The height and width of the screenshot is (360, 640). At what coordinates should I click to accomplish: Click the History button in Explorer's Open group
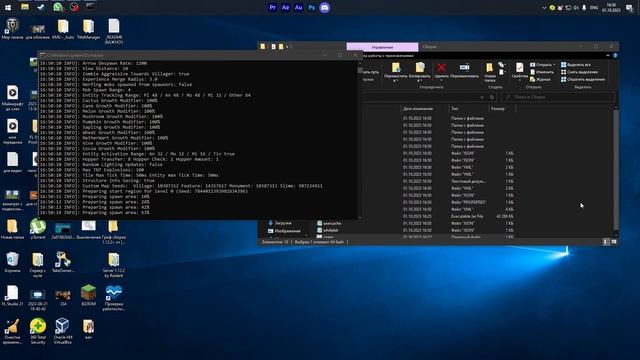(x=540, y=79)
